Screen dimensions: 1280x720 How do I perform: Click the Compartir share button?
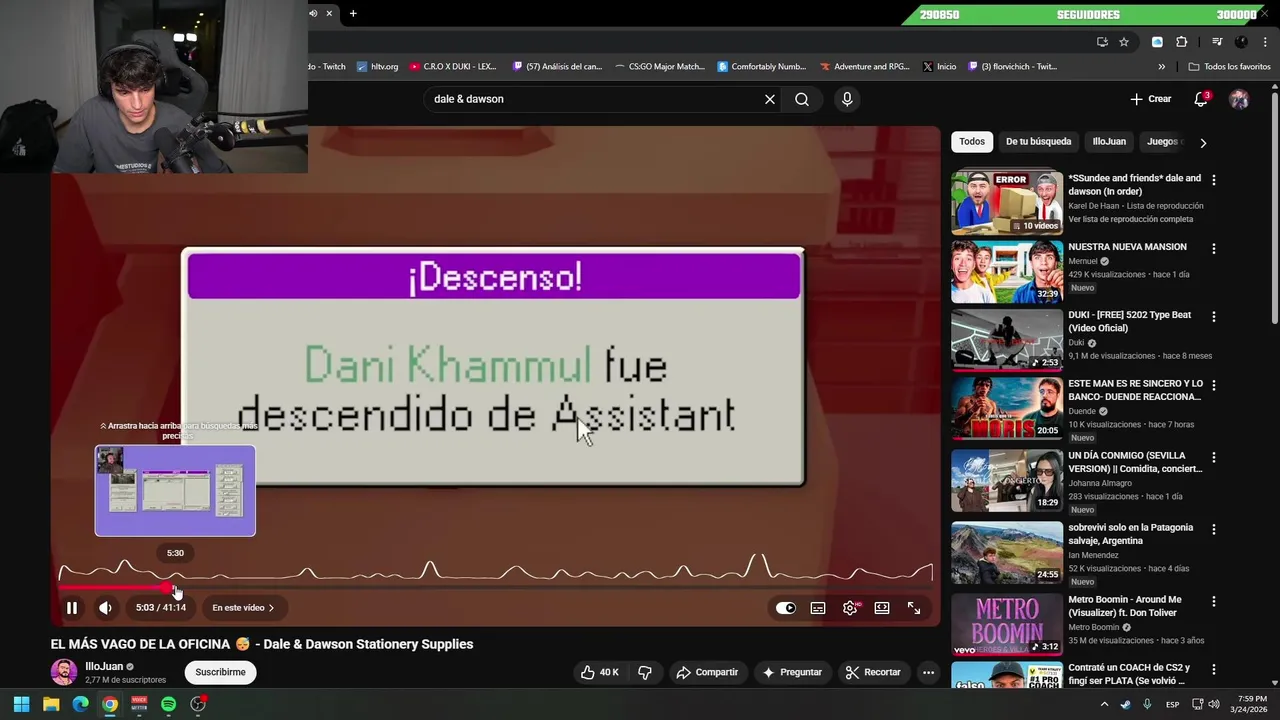click(x=707, y=672)
